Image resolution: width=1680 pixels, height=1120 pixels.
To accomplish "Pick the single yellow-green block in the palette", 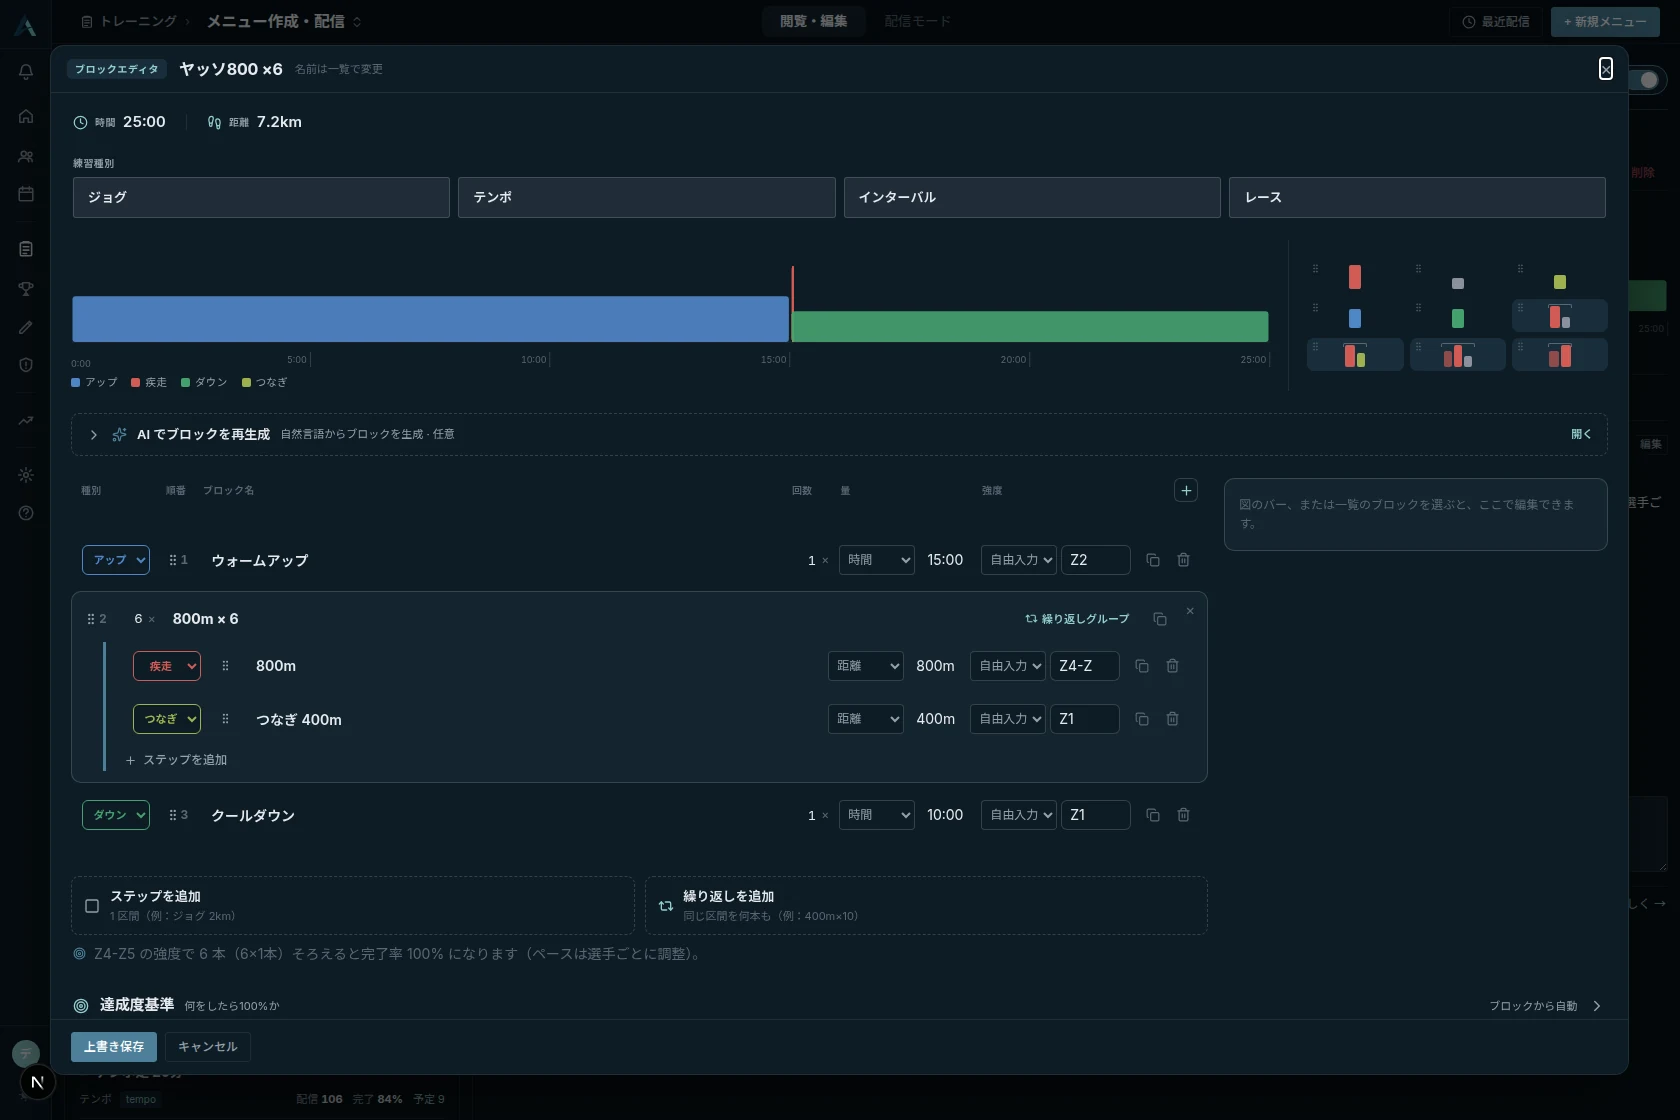I will click(x=1560, y=282).
